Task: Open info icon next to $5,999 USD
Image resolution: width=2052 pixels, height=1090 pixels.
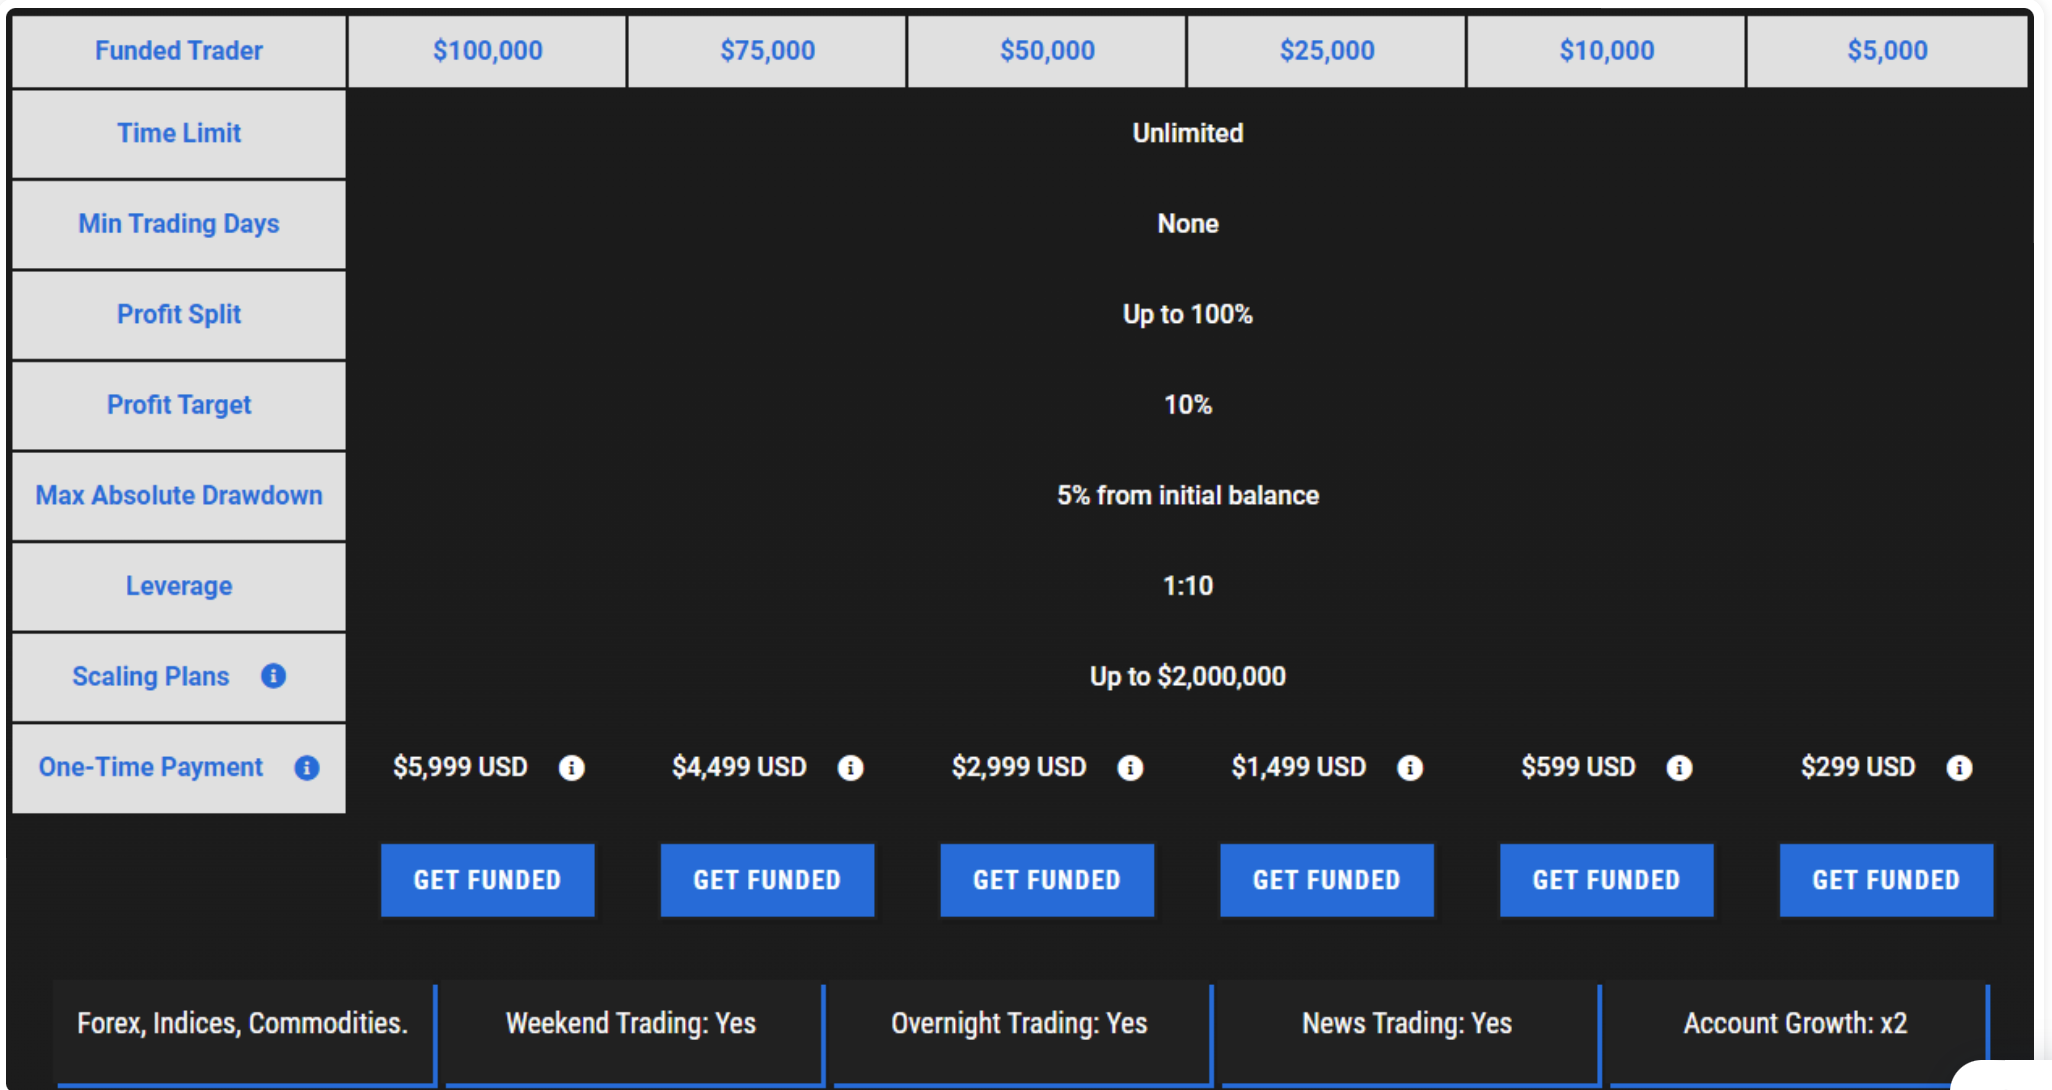Action: point(571,767)
